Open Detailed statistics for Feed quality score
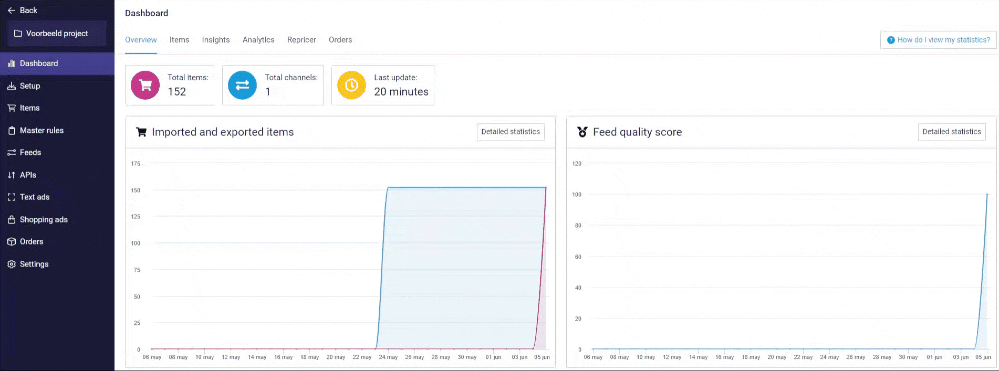Image resolution: width=999 pixels, height=371 pixels. pyautogui.click(x=952, y=132)
